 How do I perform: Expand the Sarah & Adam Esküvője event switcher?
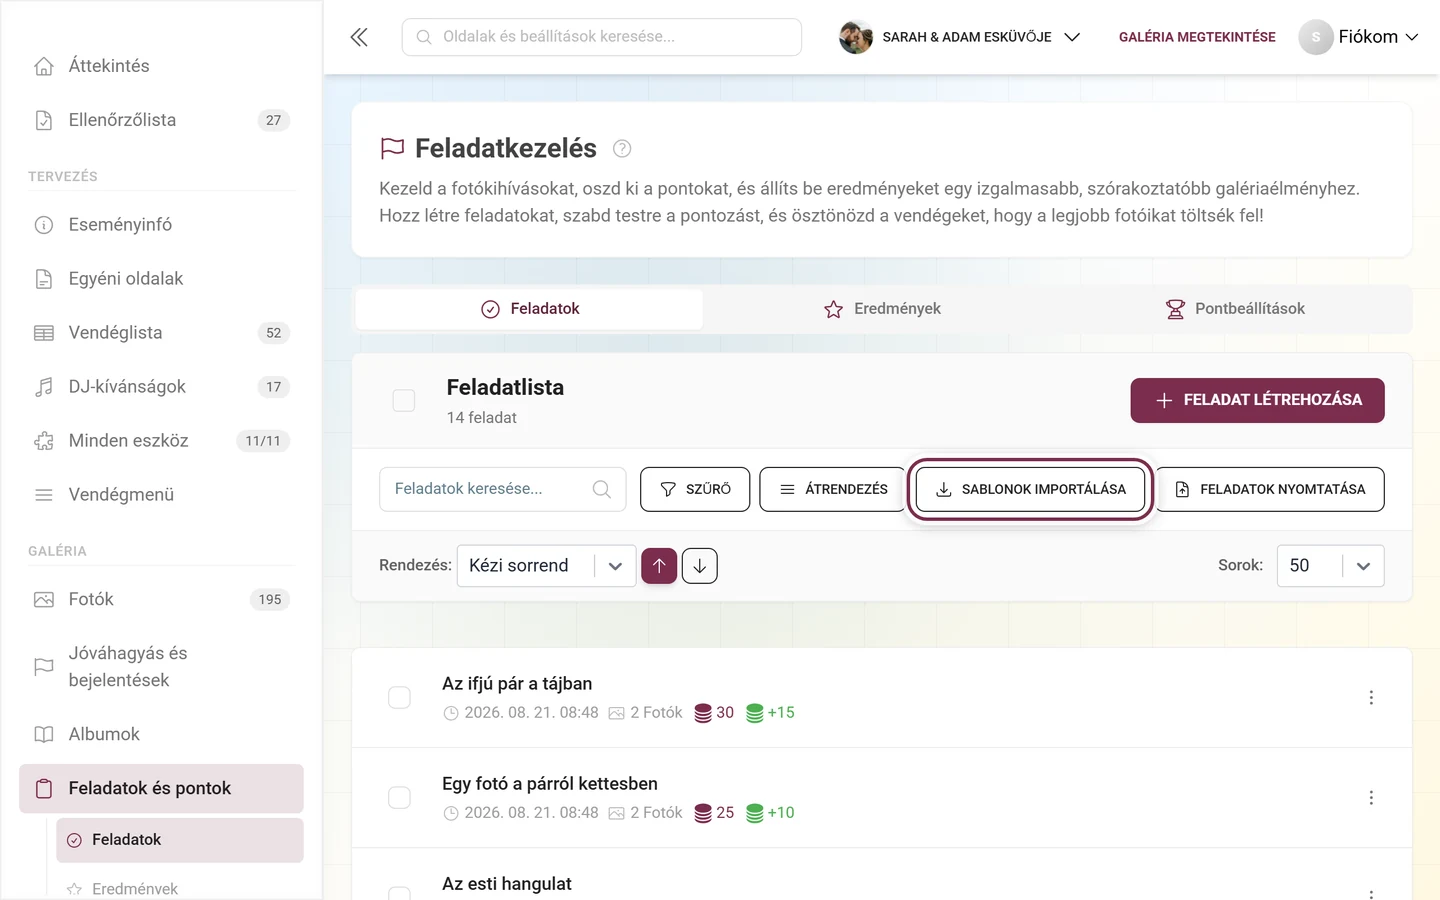pos(960,37)
